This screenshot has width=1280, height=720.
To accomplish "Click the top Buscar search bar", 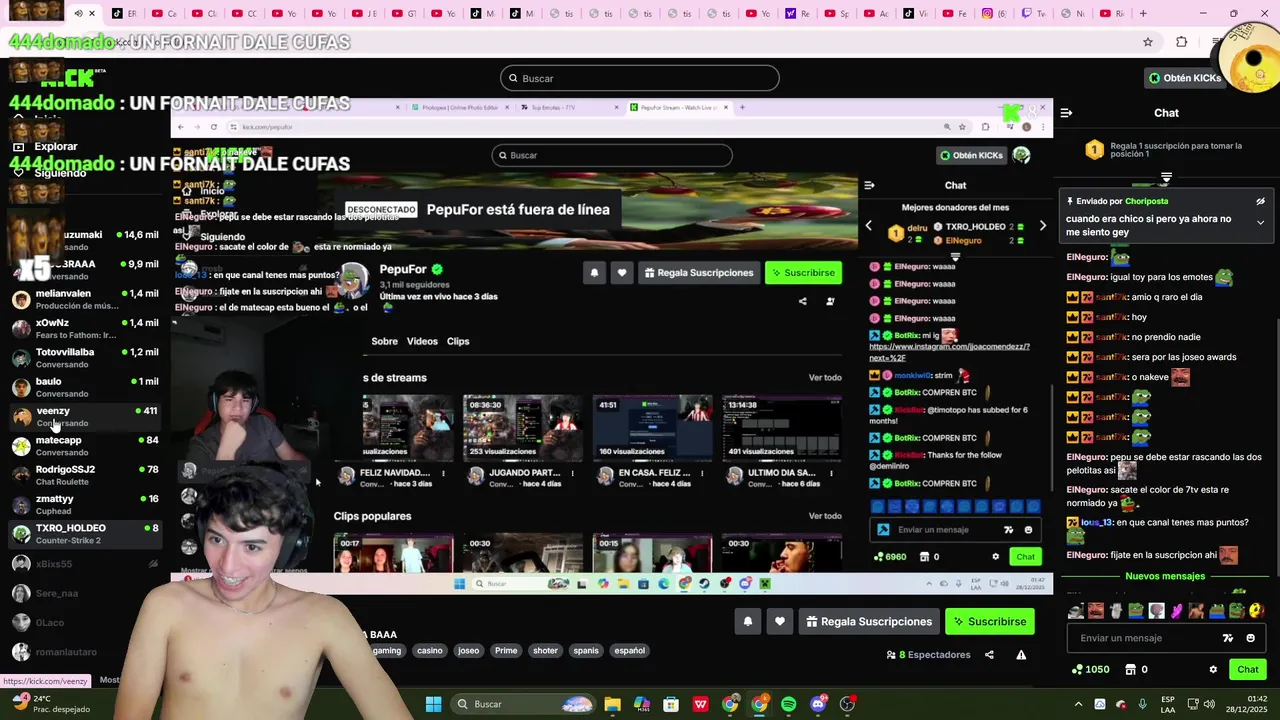I will [x=640, y=78].
